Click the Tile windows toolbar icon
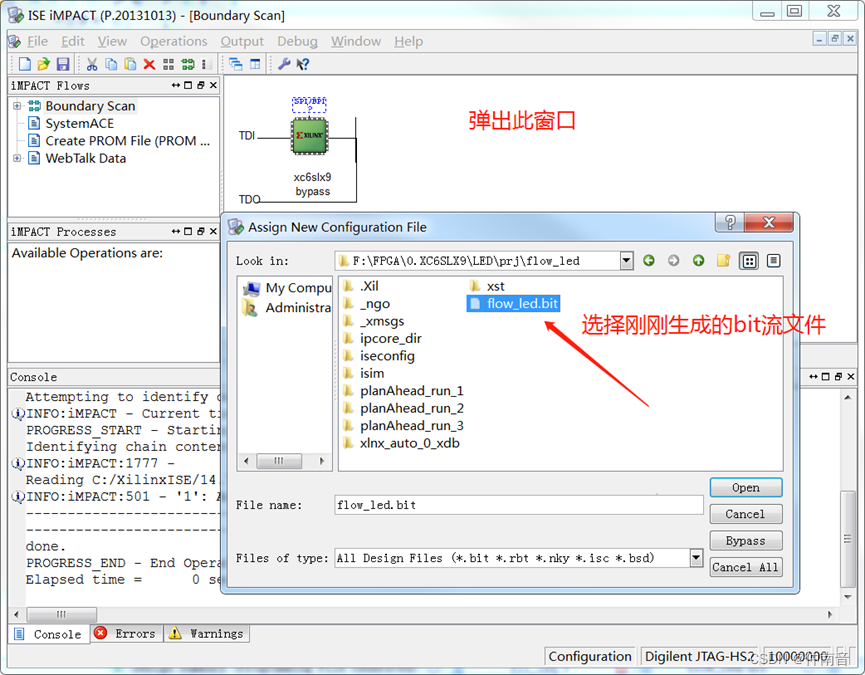The width and height of the screenshot is (865, 675). [255, 64]
